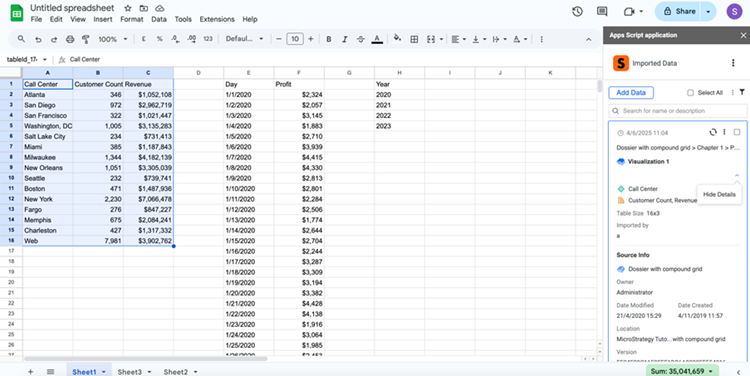Open the fill color picker
750x376 pixels.
tap(397, 39)
